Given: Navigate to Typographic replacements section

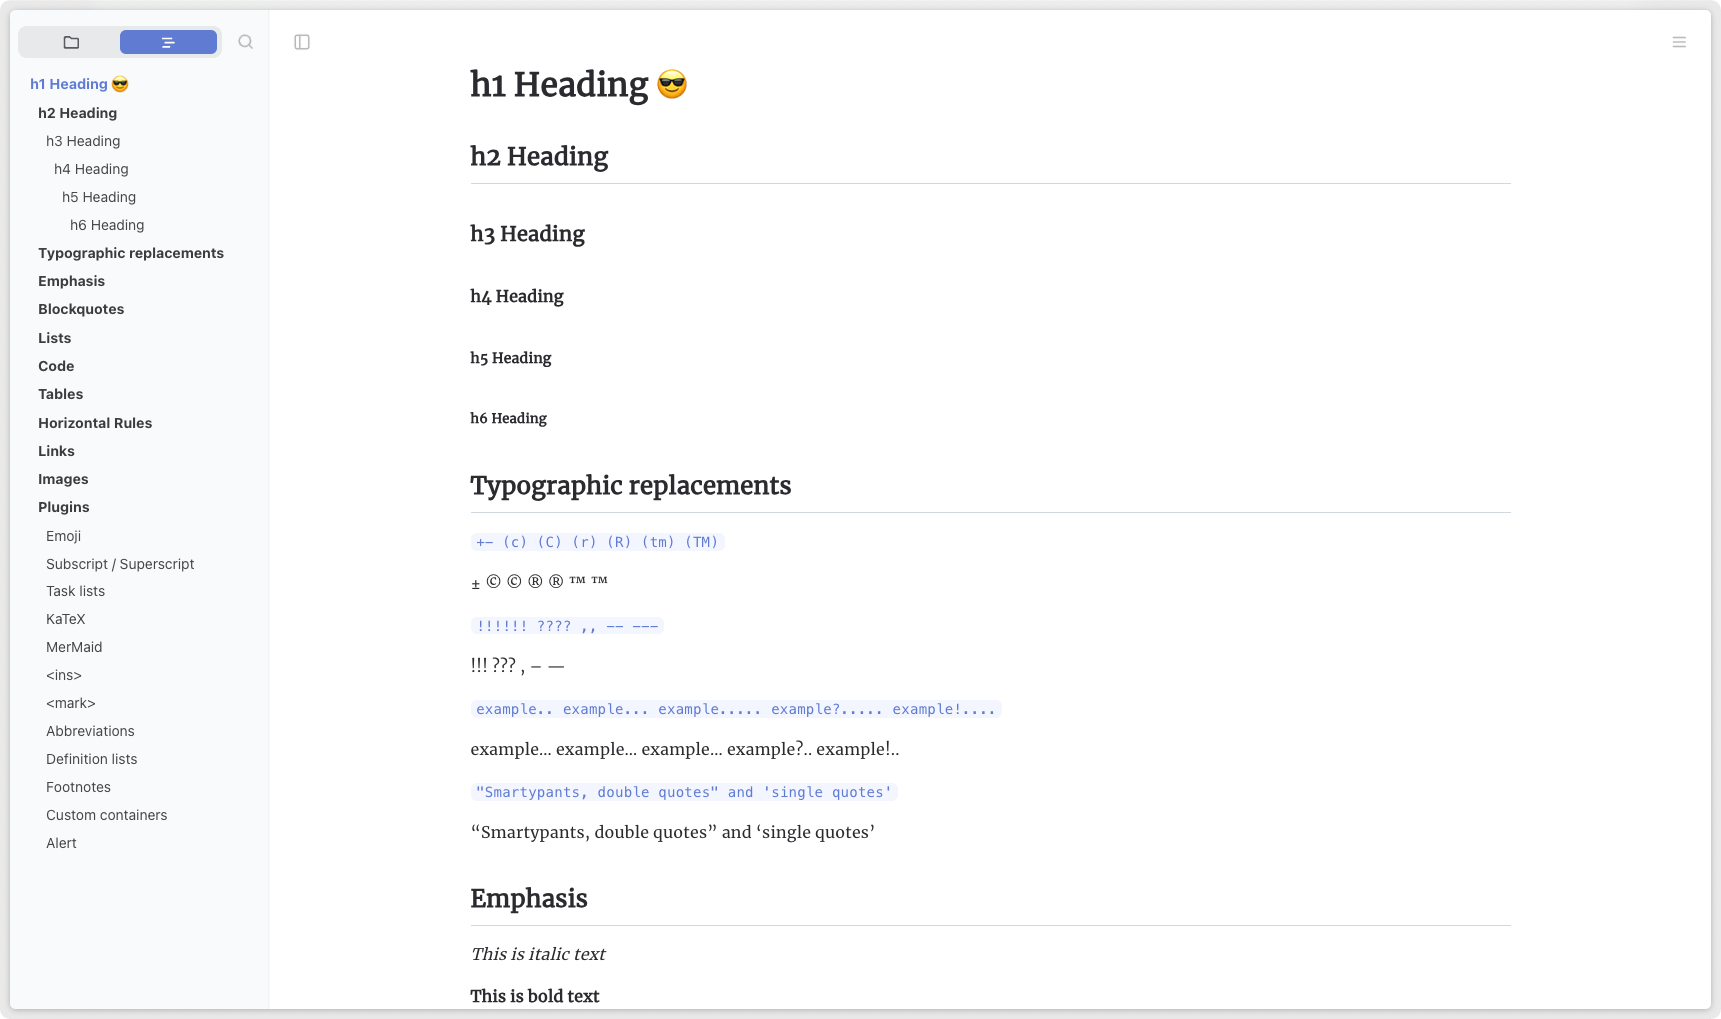Looking at the screenshot, I should 131,253.
